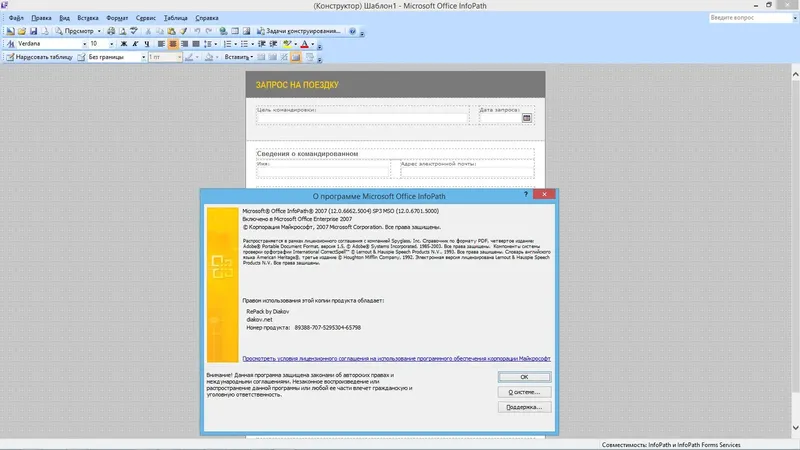800x450 pixels.
Task: Click the Undo arrow icon
Action: [197, 31]
